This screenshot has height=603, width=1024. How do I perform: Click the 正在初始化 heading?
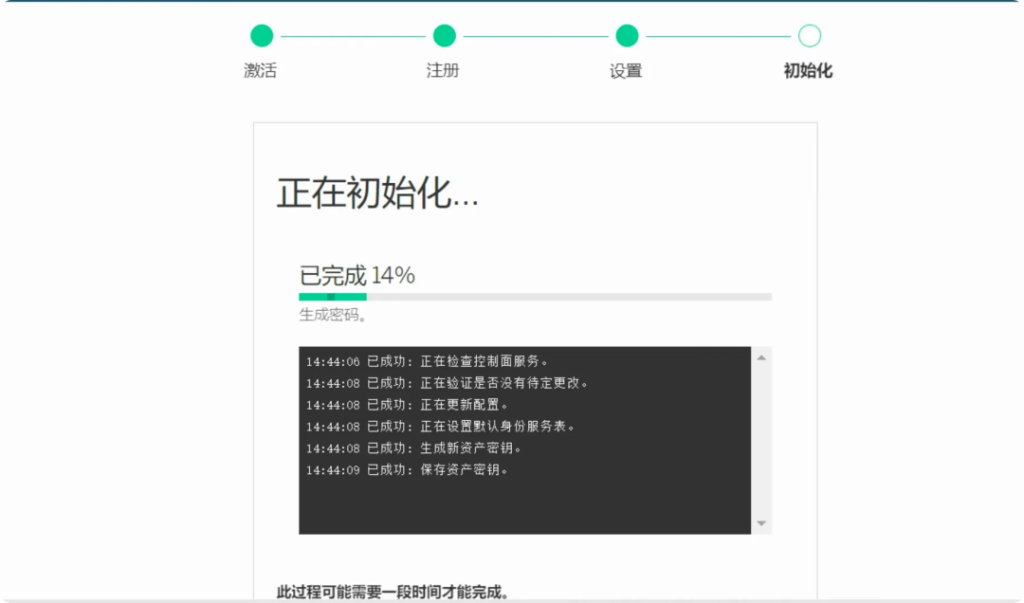pos(377,194)
